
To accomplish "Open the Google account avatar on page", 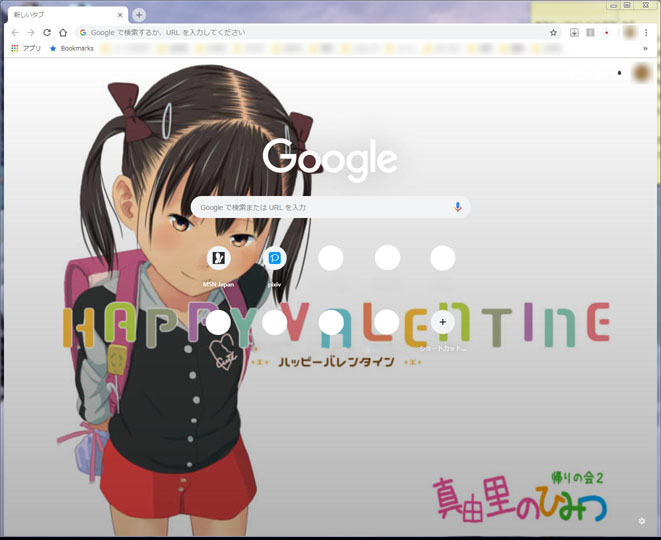I will pos(642,73).
